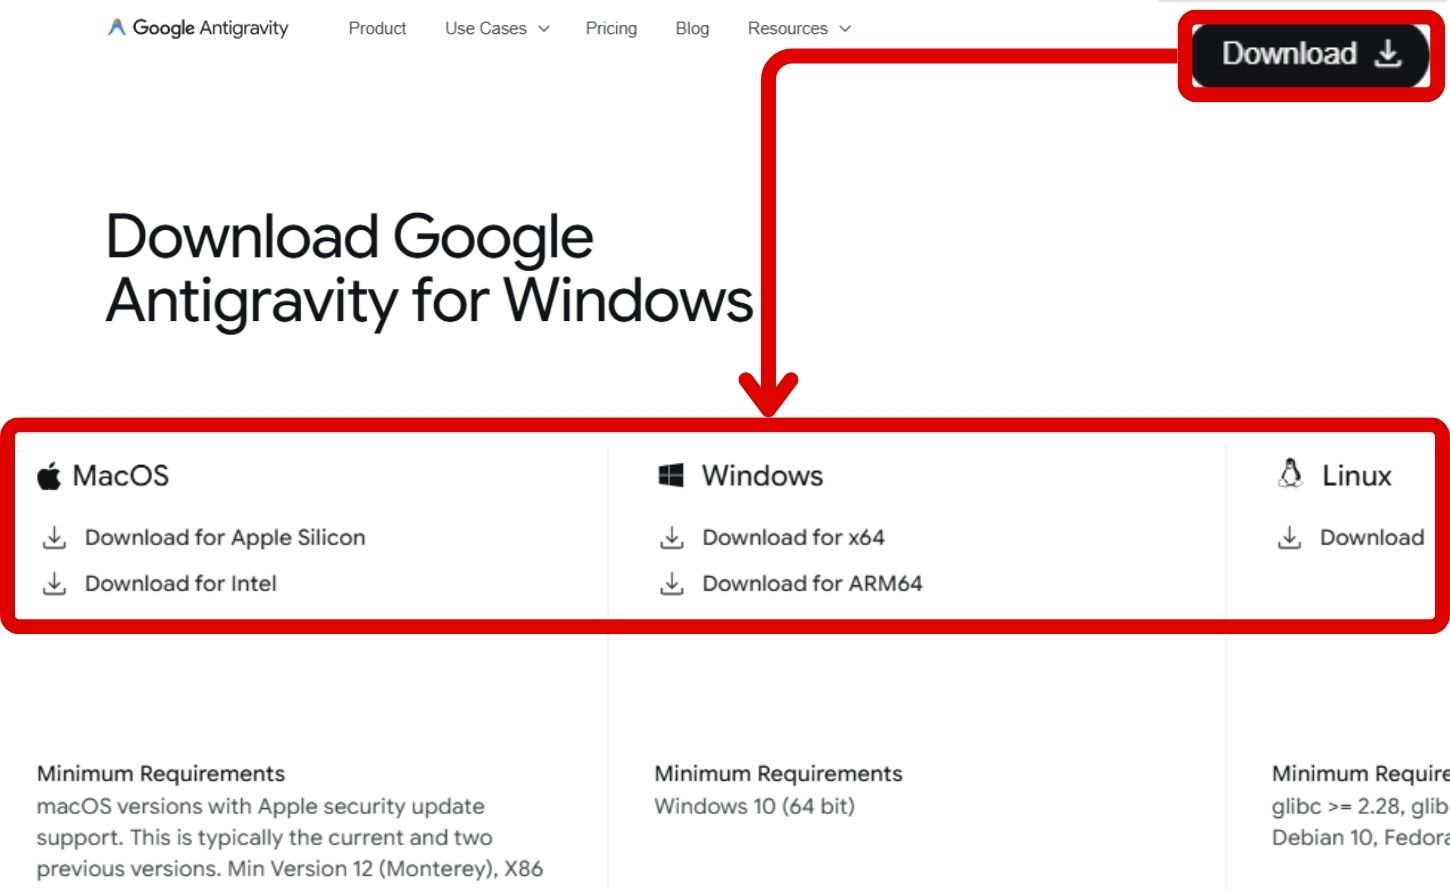Open the Use Cases dropdown

click(x=487, y=28)
